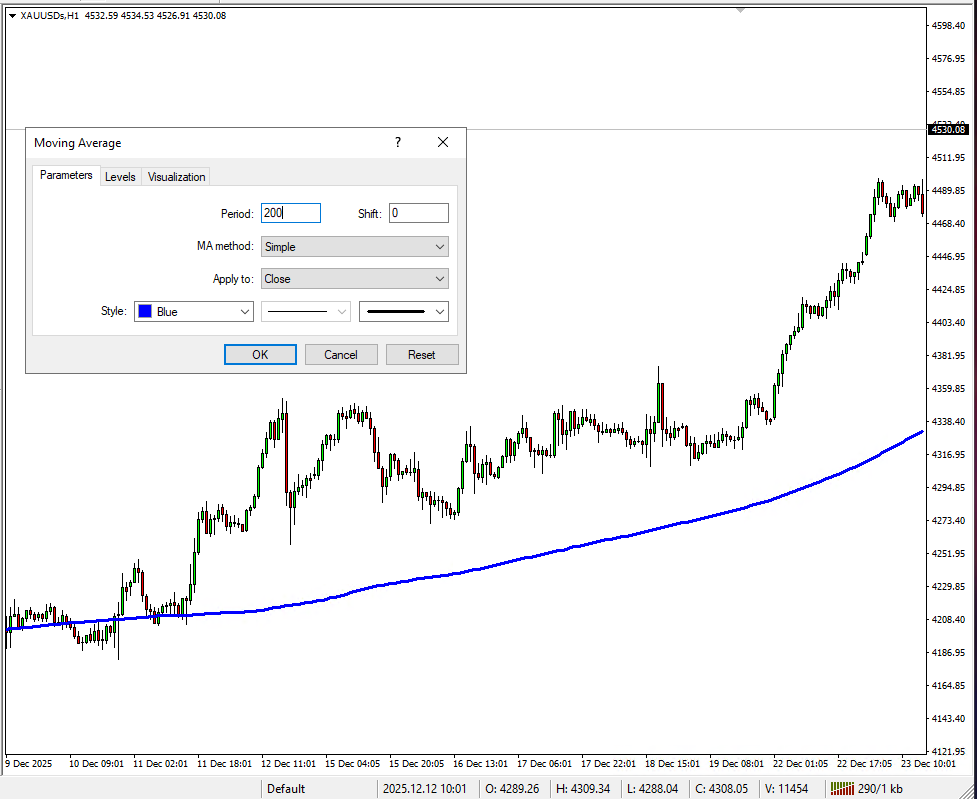This screenshot has width=977, height=799.
Task: Click the connection status bars icon
Action: pyautogui.click(x=842, y=788)
